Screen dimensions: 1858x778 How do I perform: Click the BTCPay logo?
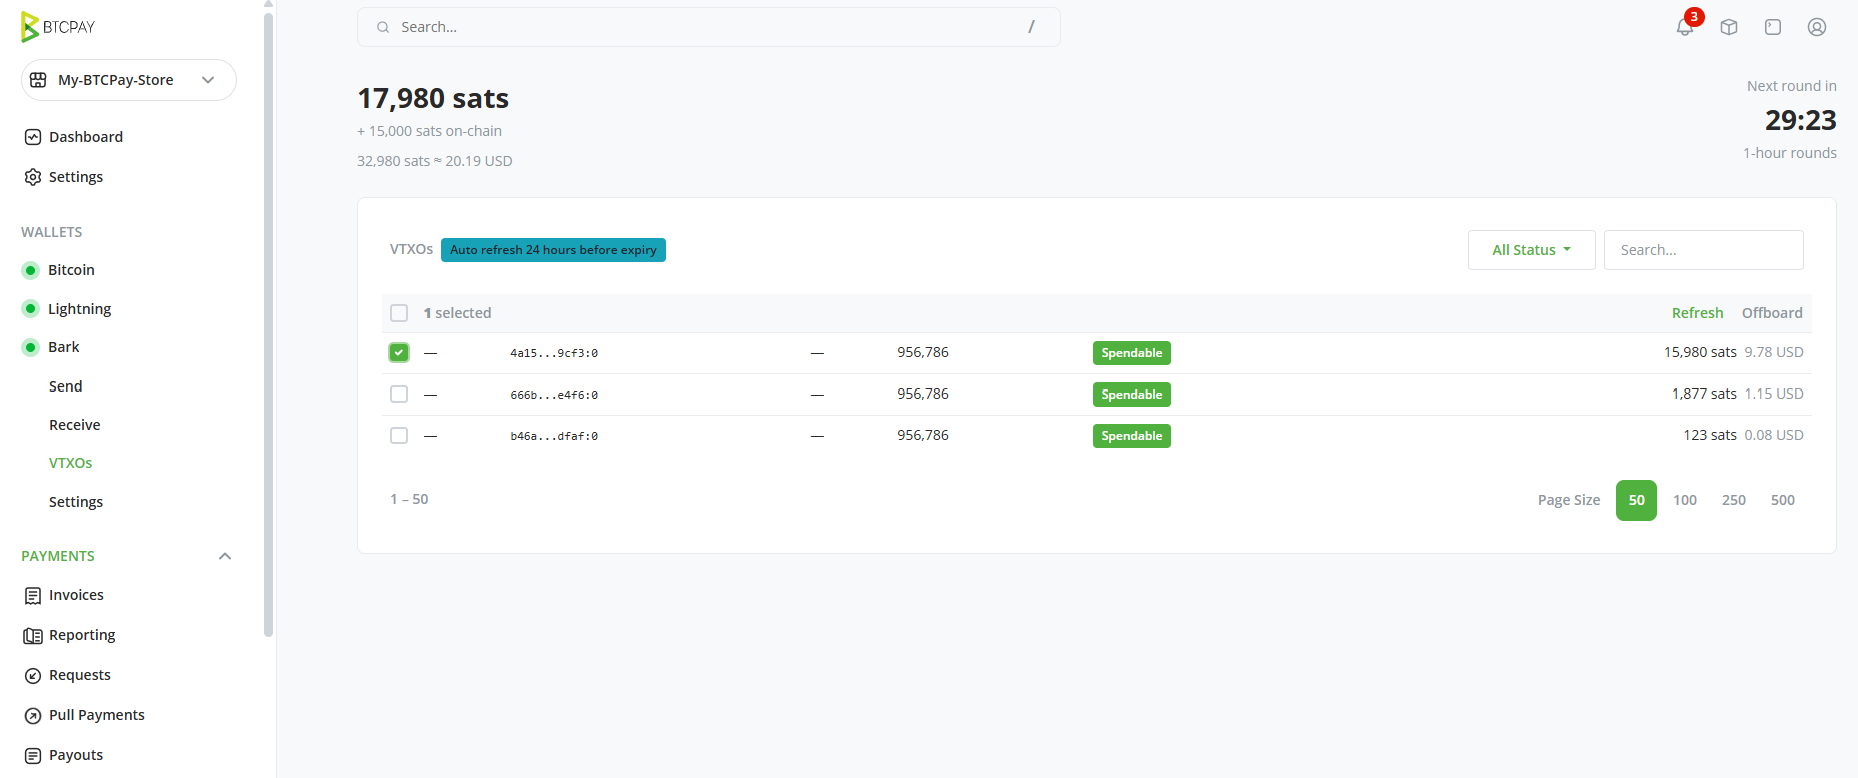[58, 27]
